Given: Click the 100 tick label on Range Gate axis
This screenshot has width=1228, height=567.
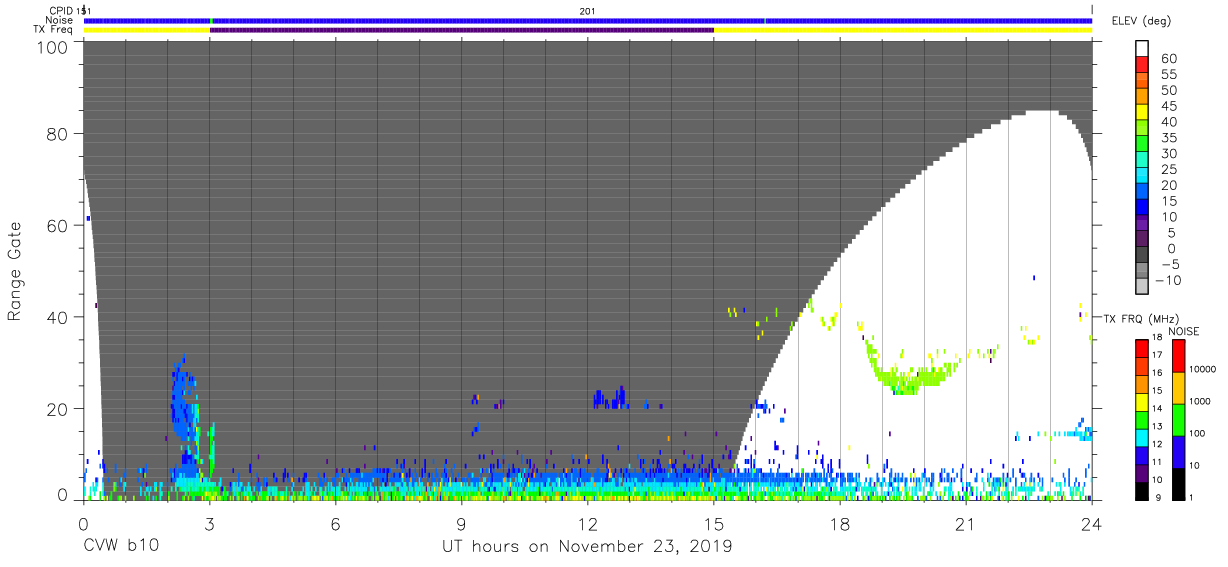Looking at the screenshot, I should click(x=52, y=47).
